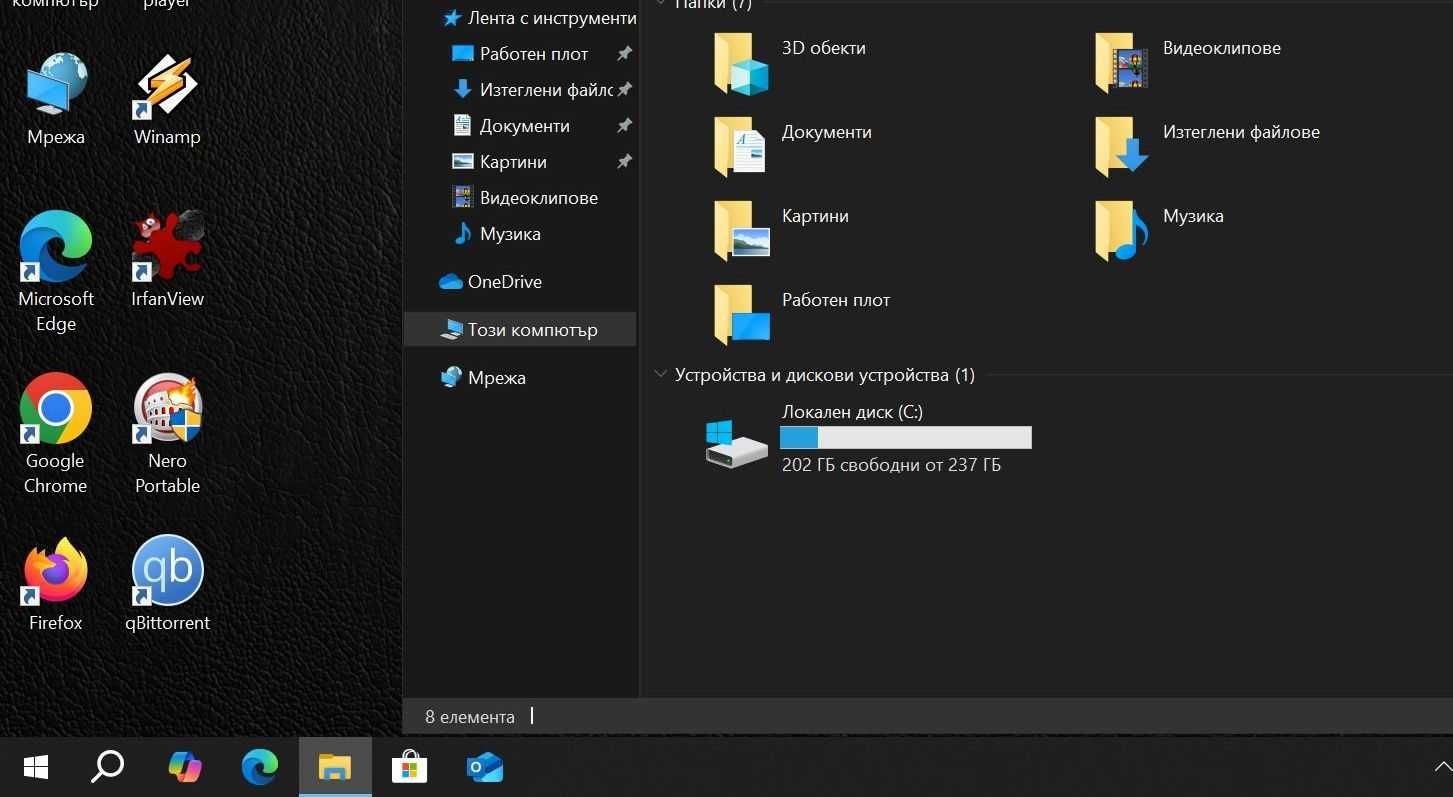Open the Видеоклипове folder in main pane
The image size is (1453, 797).
point(1188,62)
